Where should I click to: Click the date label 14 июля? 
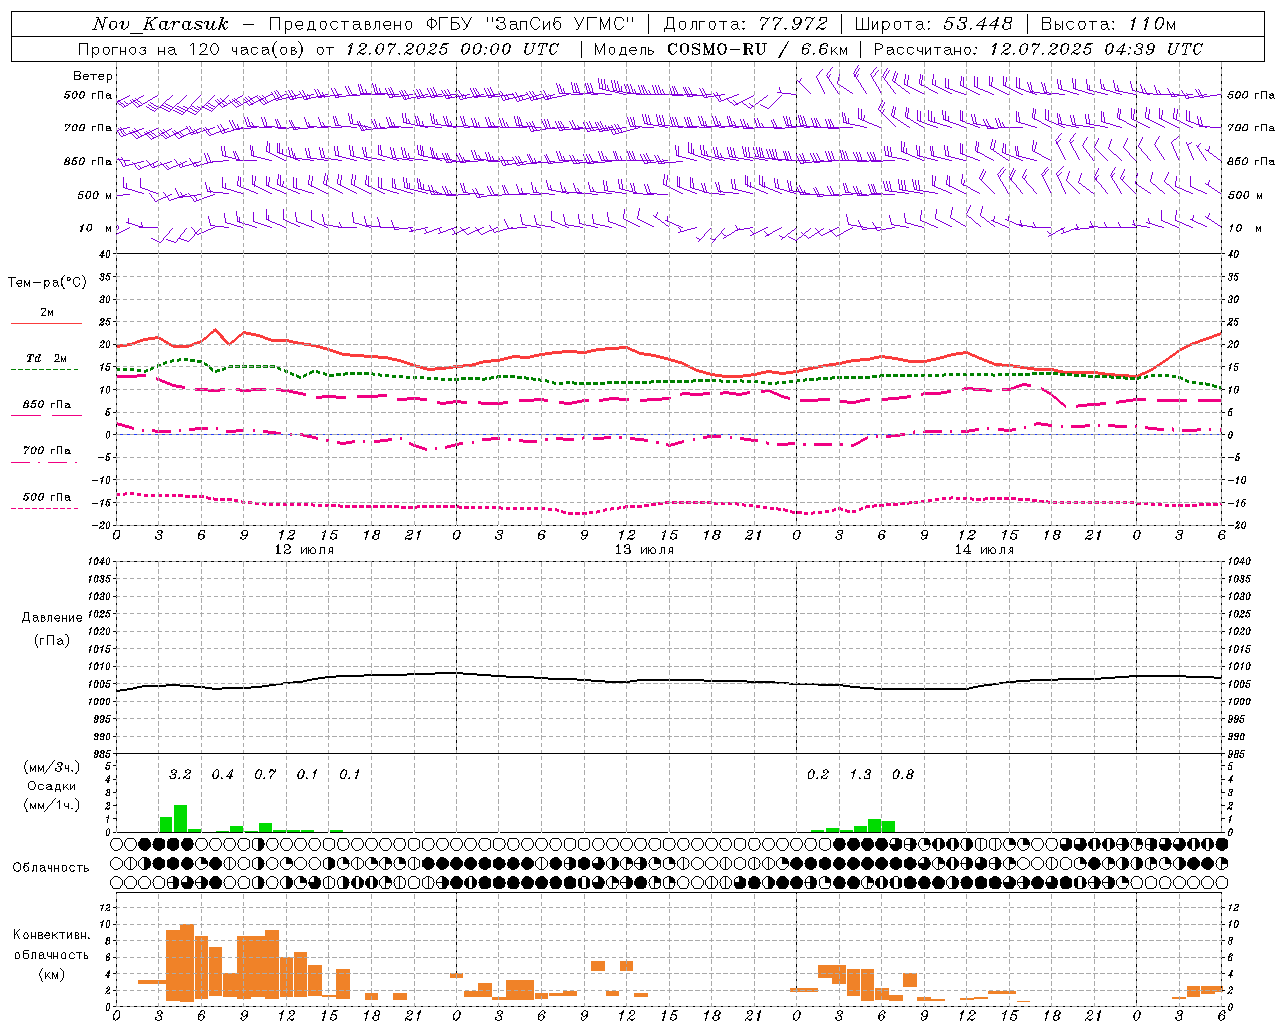984,550
